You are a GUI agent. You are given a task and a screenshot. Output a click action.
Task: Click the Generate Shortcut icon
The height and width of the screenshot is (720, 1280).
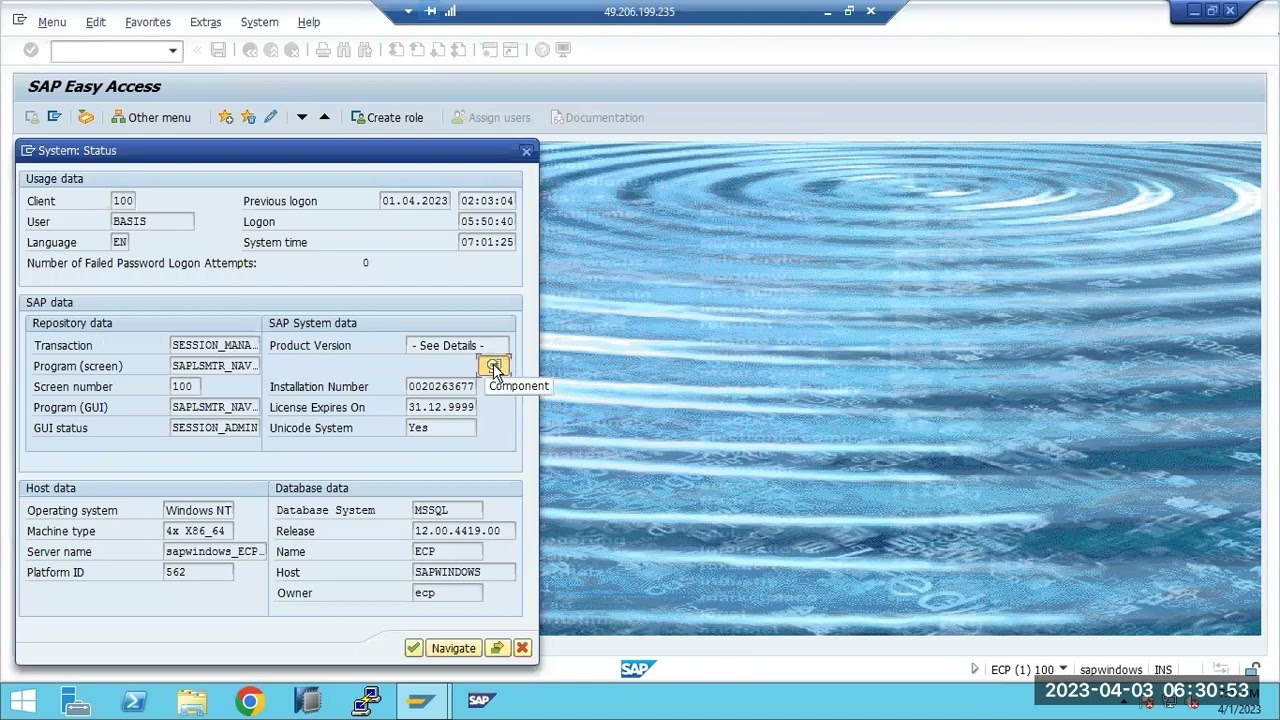511,50
